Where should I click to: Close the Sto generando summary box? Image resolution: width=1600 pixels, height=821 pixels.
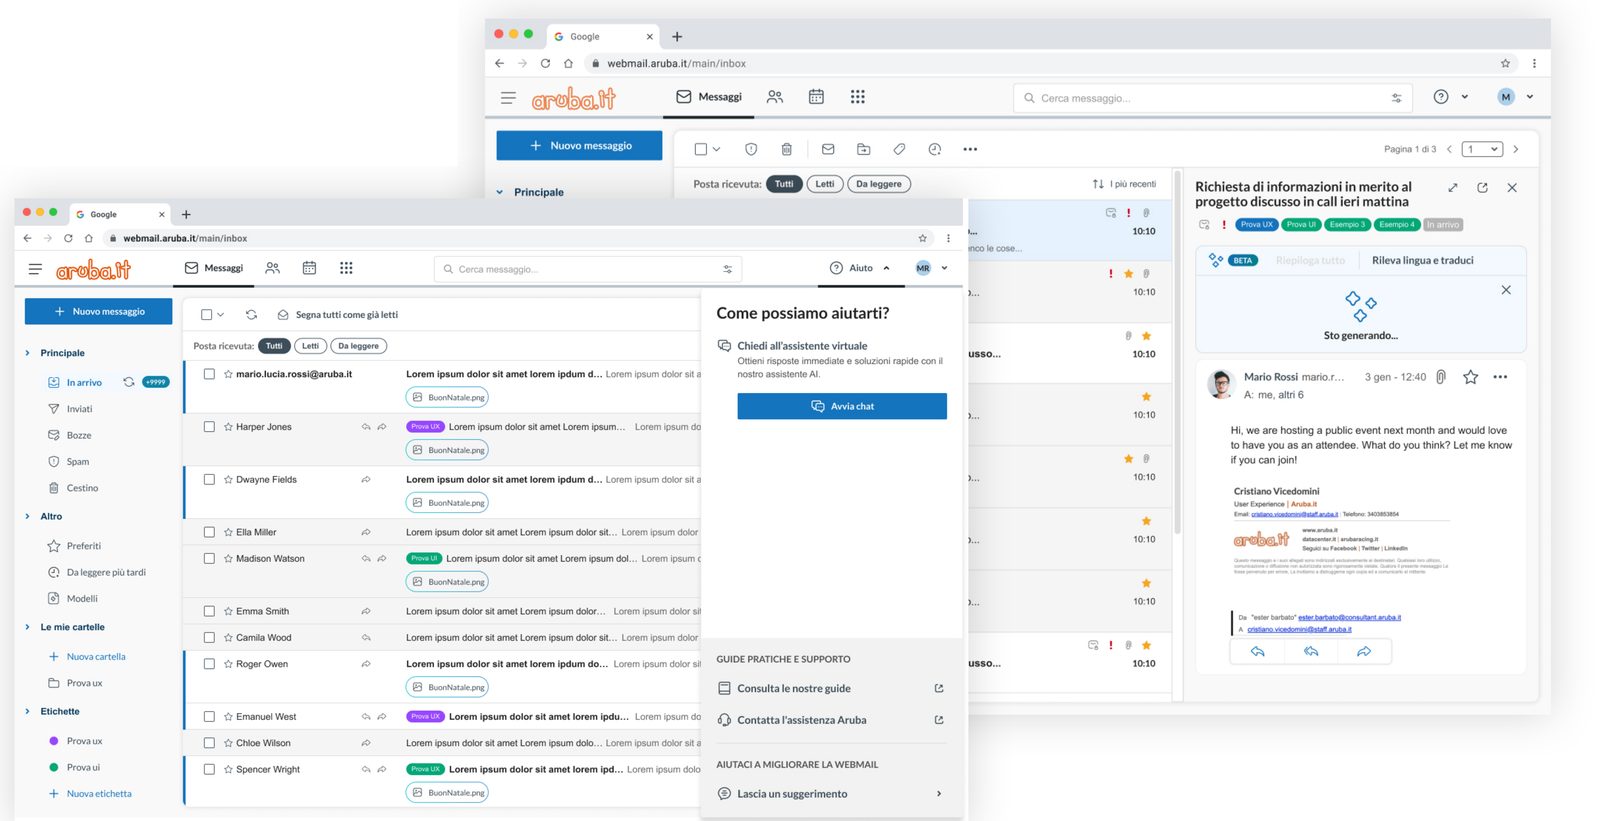point(1506,290)
